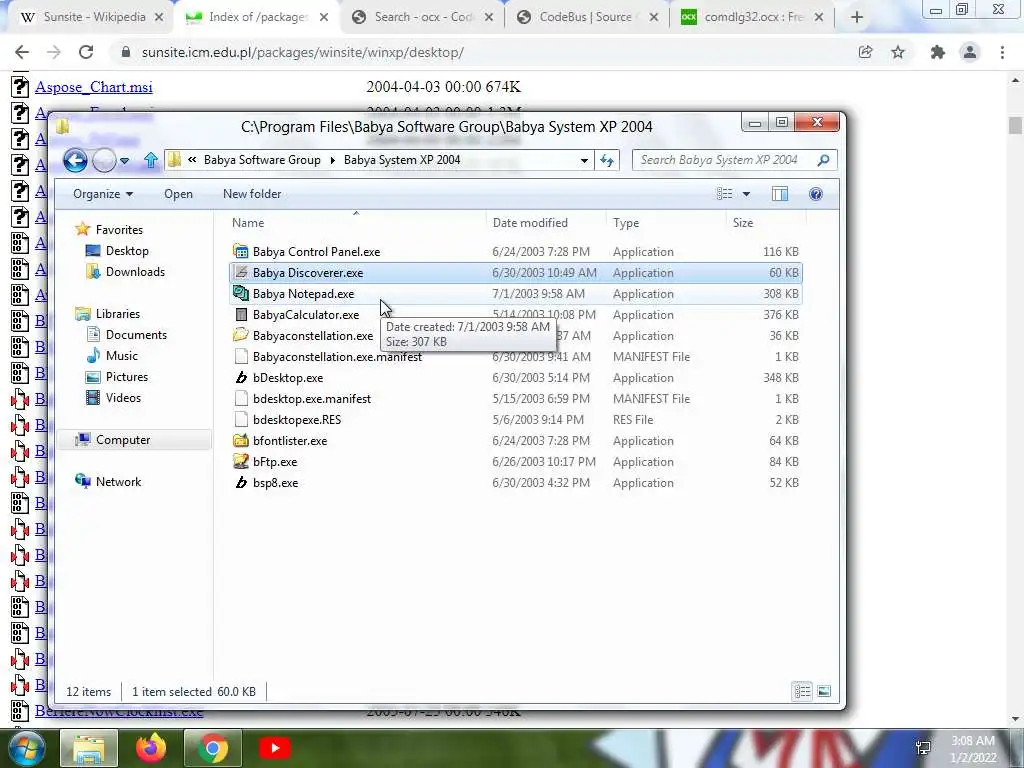Open Explorer help with the question mark icon
This screenshot has height=768, width=1024.
click(816, 194)
